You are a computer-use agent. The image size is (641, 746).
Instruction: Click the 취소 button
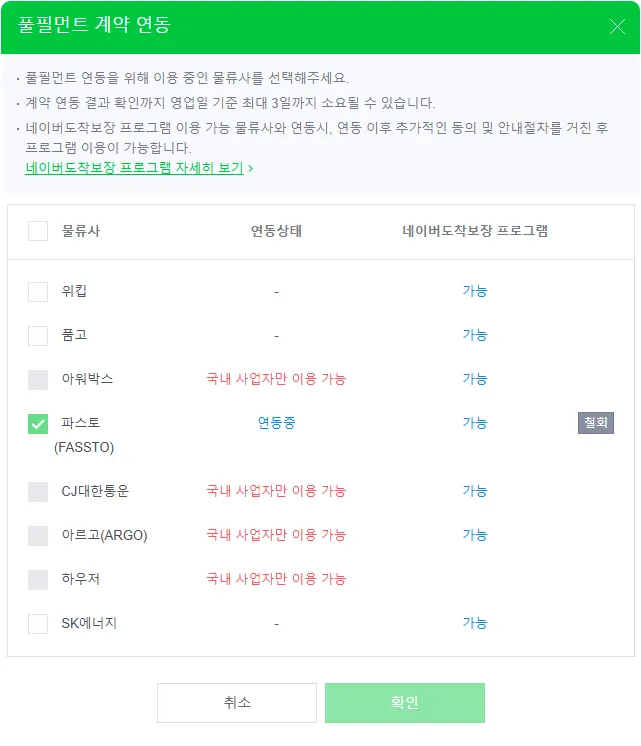(x=237, y=703)
